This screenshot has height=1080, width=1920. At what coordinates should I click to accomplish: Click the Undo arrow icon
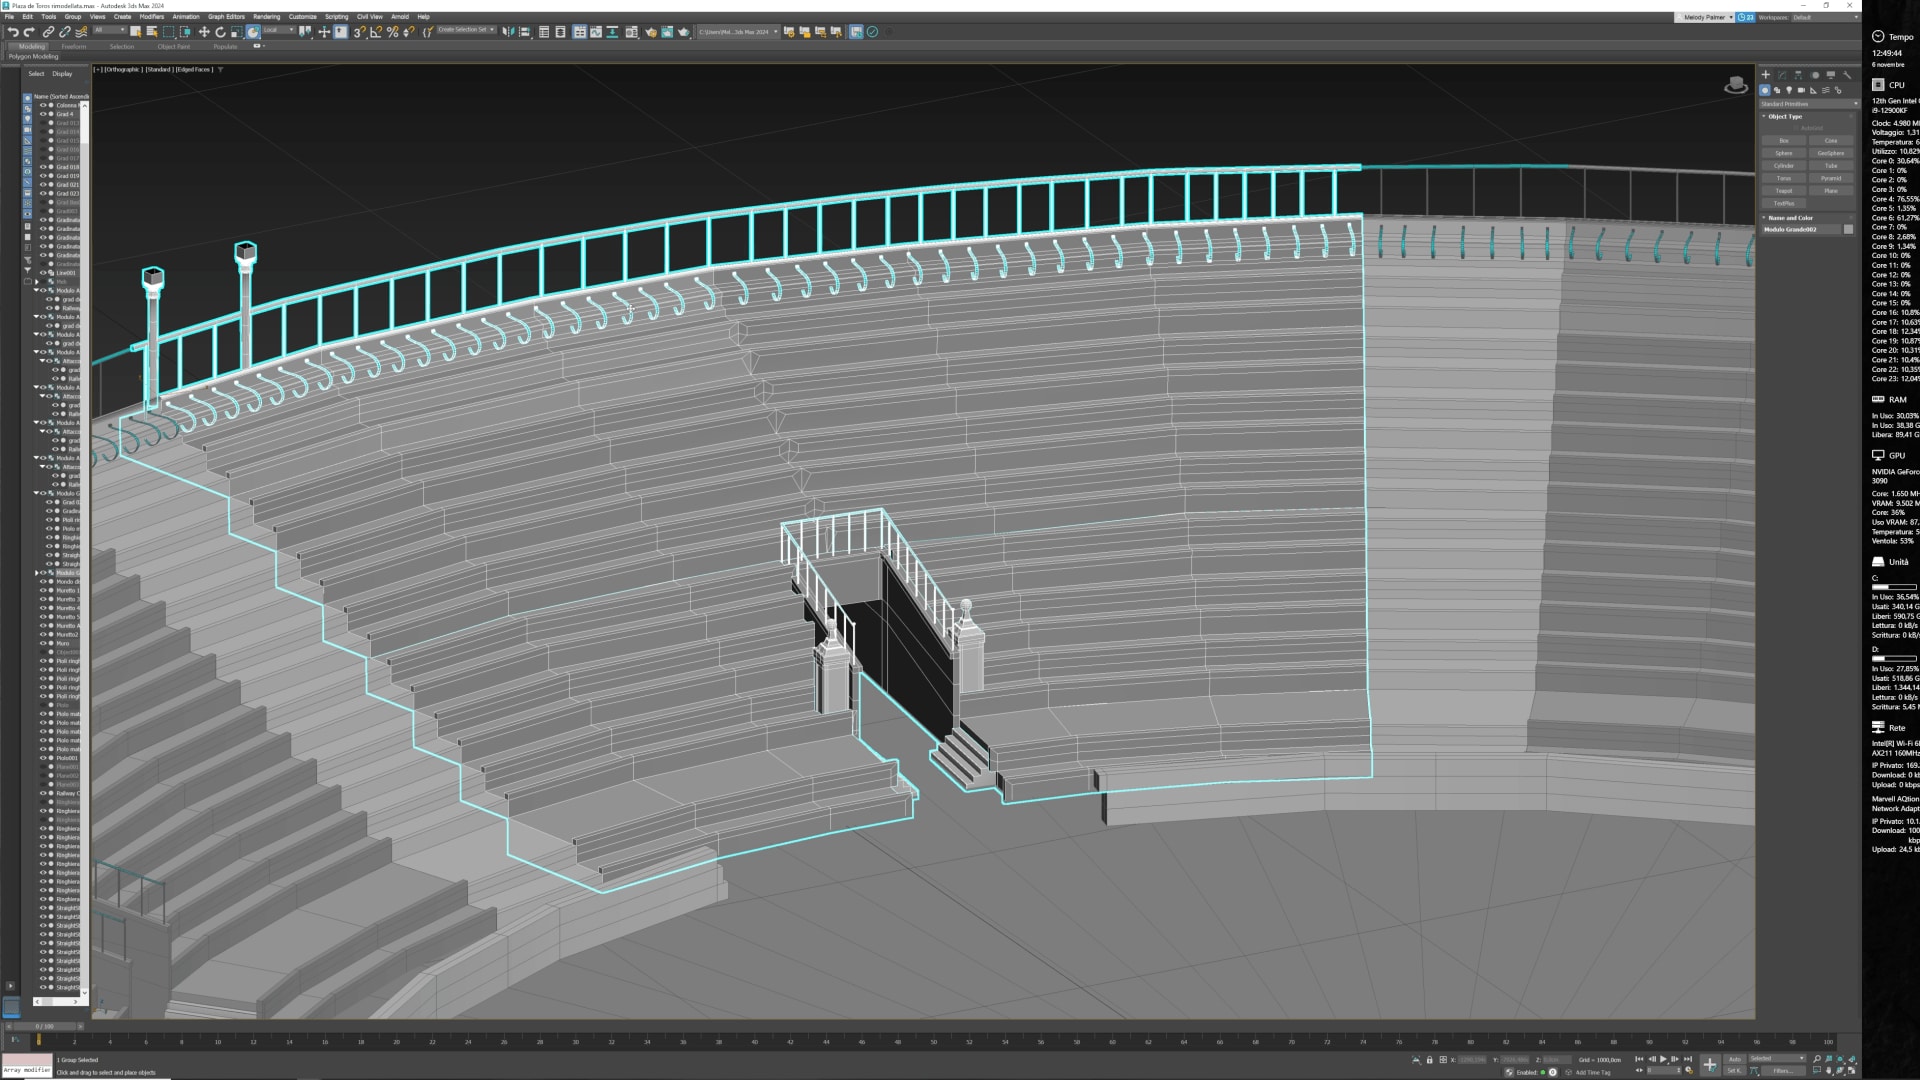(x=13, y=32)
